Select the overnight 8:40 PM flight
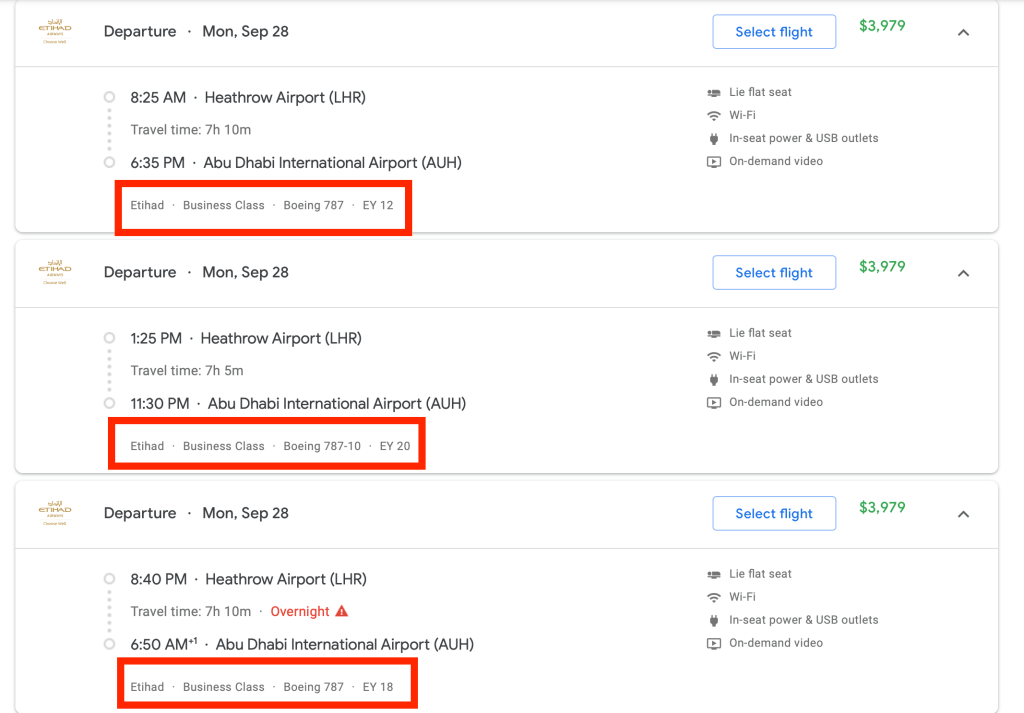This screenshot has height=713, width=1024. (774, 514)
